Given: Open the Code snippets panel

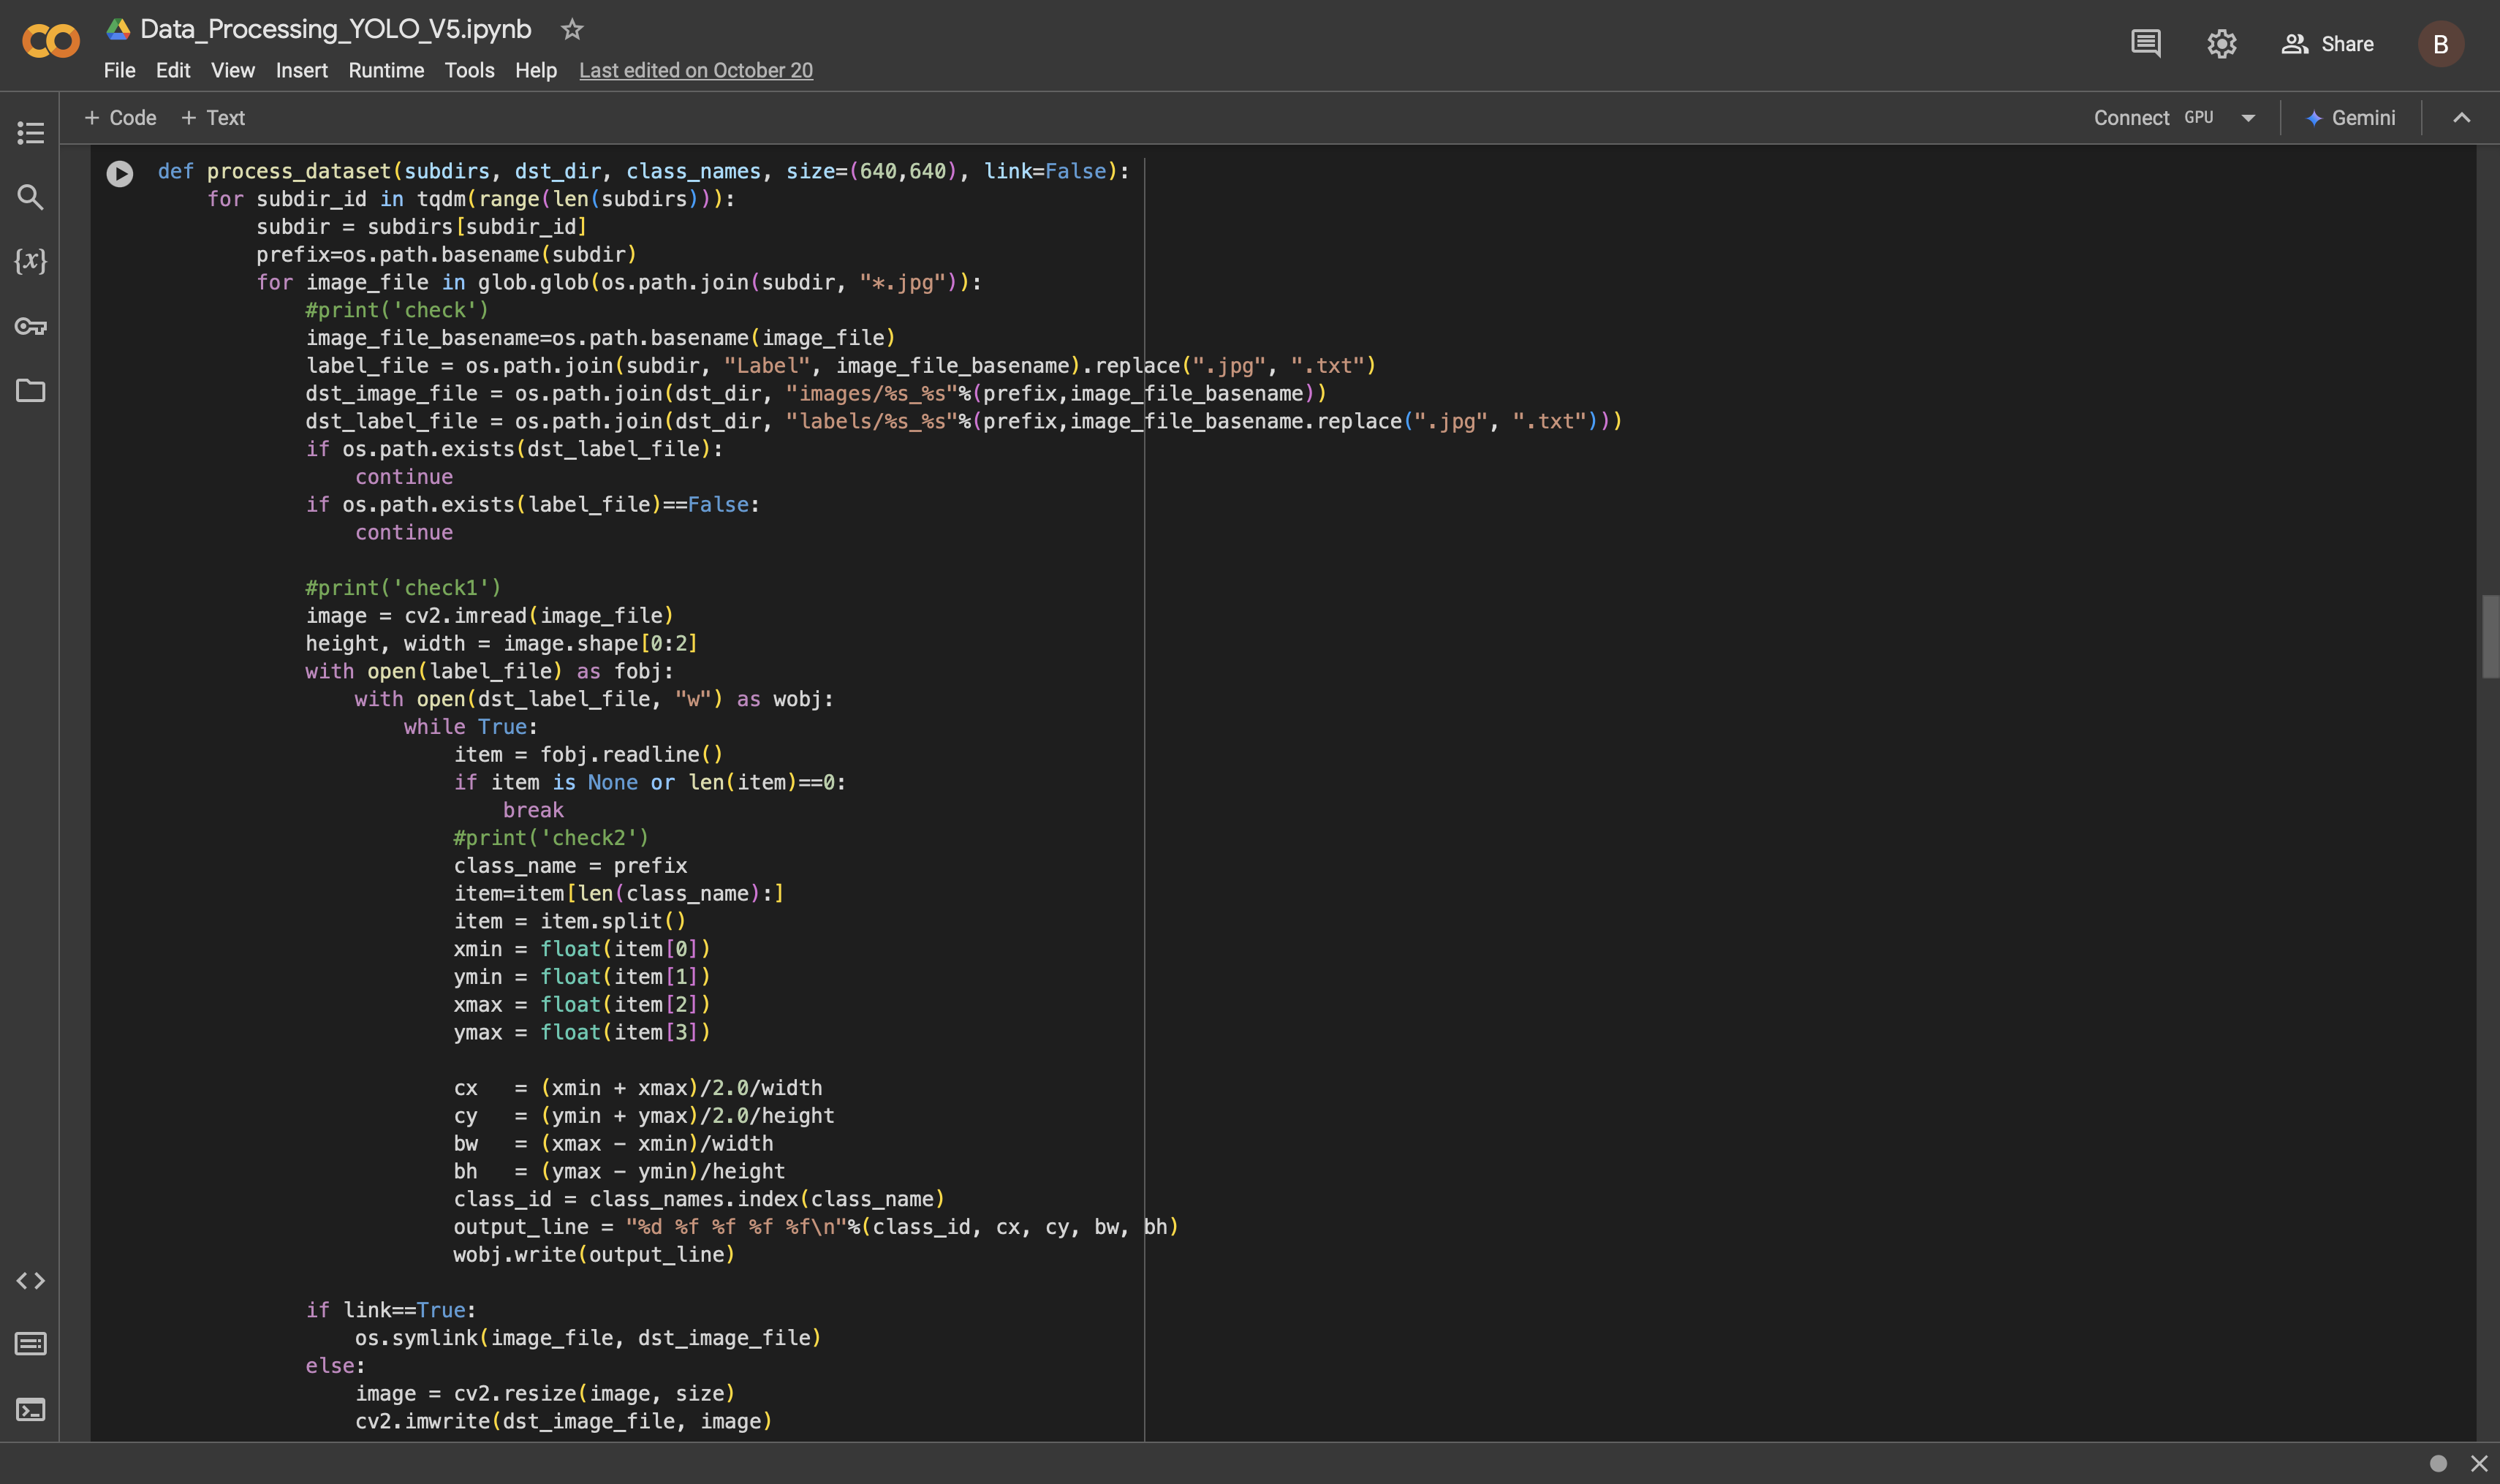Looking at the screenshot, I should click(31, 1280).
